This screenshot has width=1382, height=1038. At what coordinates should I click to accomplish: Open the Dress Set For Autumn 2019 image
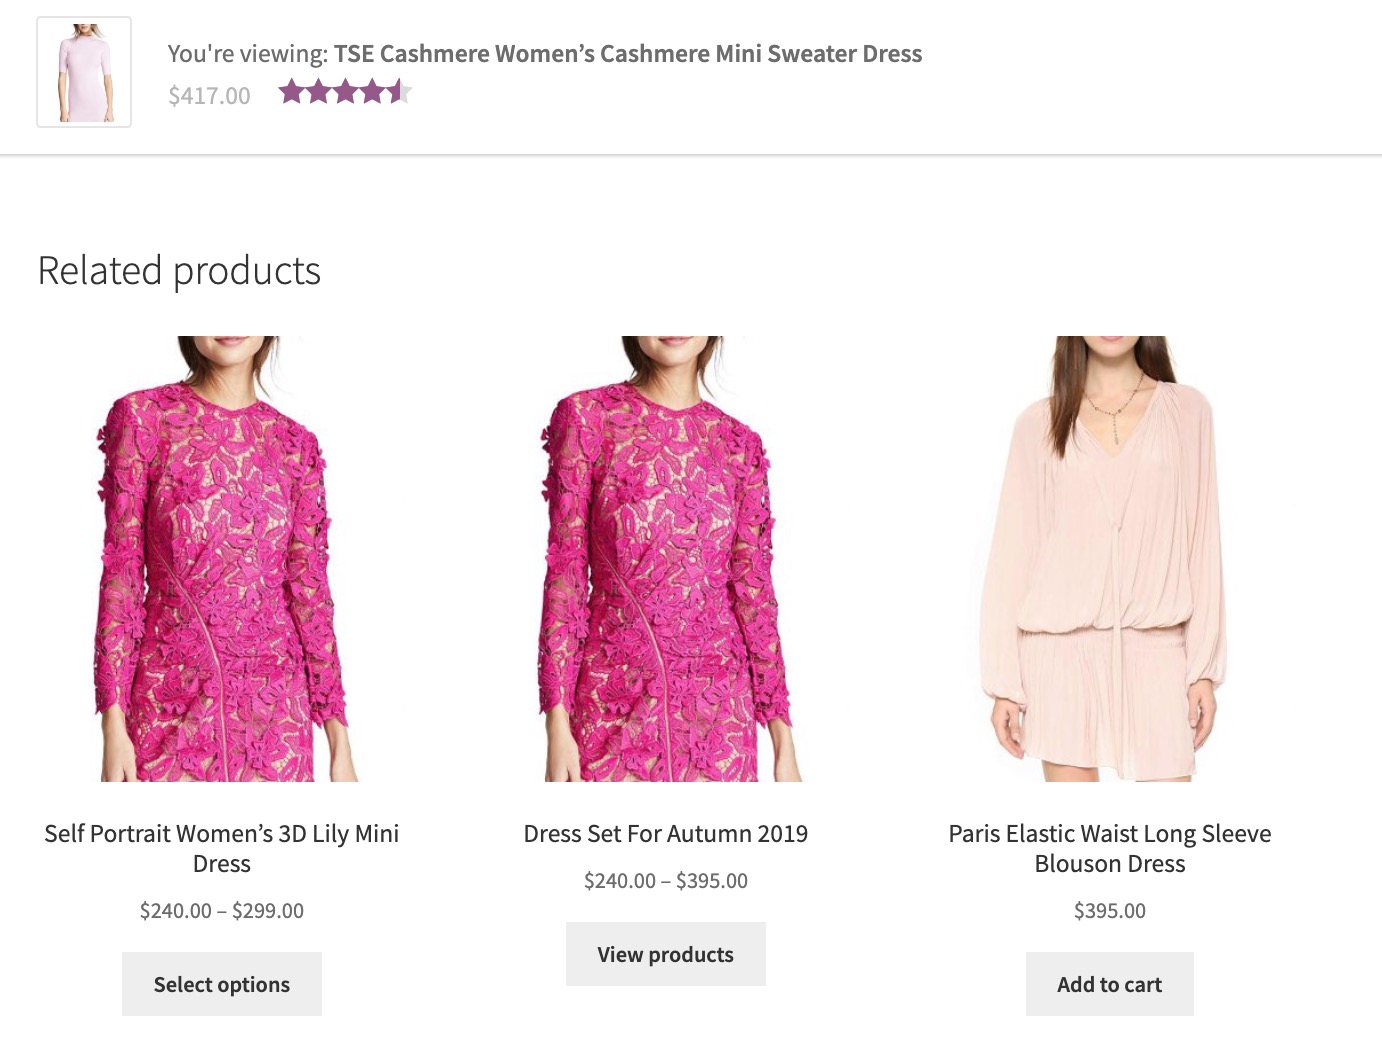click(666, 559)
